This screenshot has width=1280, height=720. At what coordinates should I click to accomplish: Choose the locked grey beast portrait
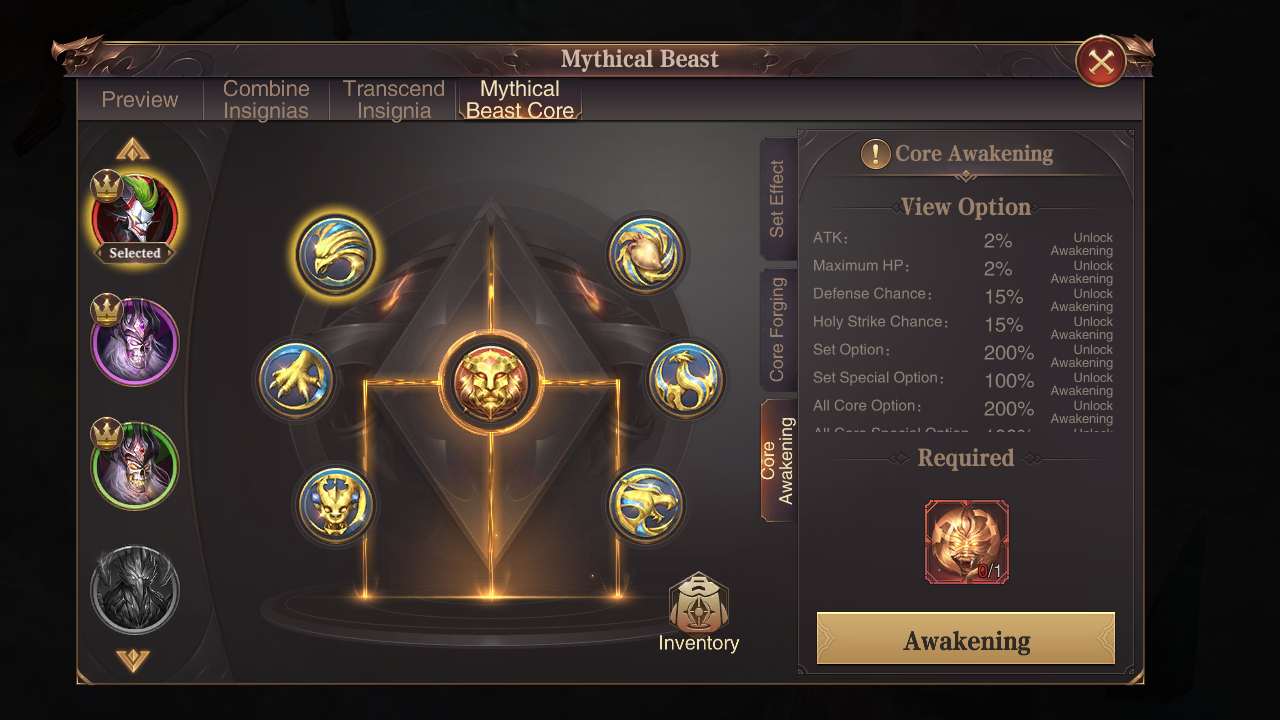pyautogui.click(x=135, y=590)
